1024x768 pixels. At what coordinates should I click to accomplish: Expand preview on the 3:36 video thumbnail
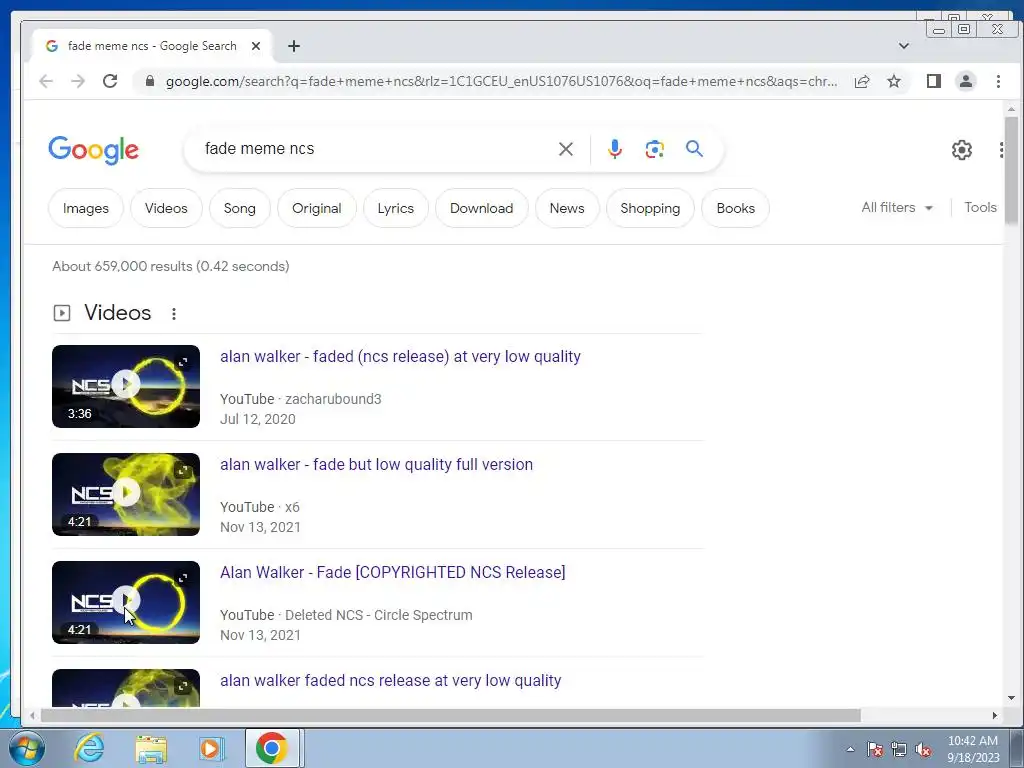[x=183, y=362]
